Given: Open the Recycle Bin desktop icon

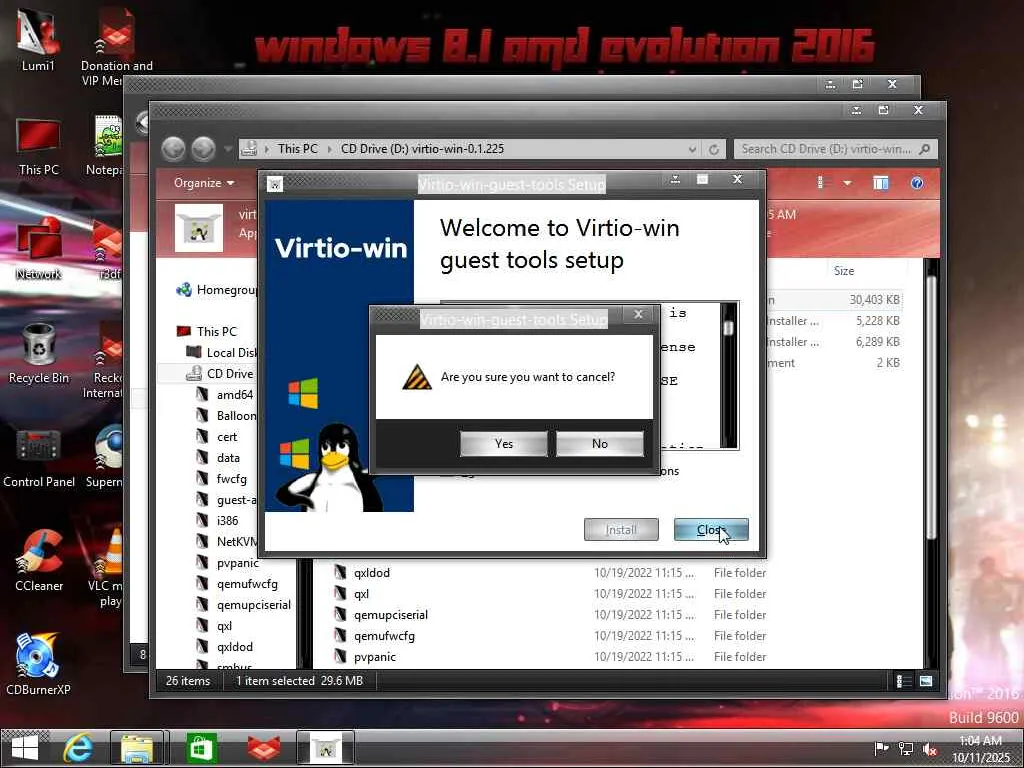Looking at the screenshot, I should [38, 353].
